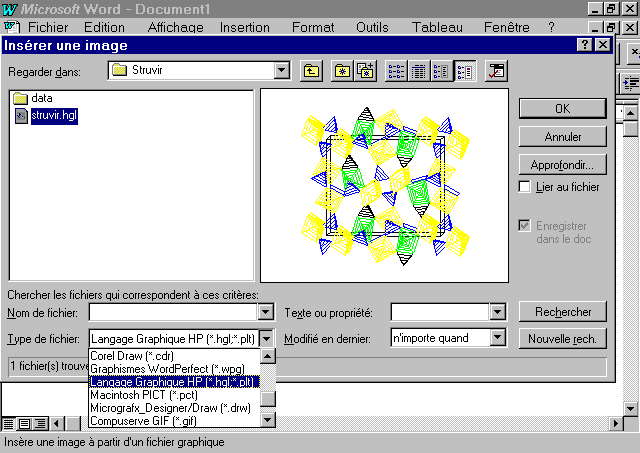Click the Word document icon in menu bar

click(x=11, y=27)
